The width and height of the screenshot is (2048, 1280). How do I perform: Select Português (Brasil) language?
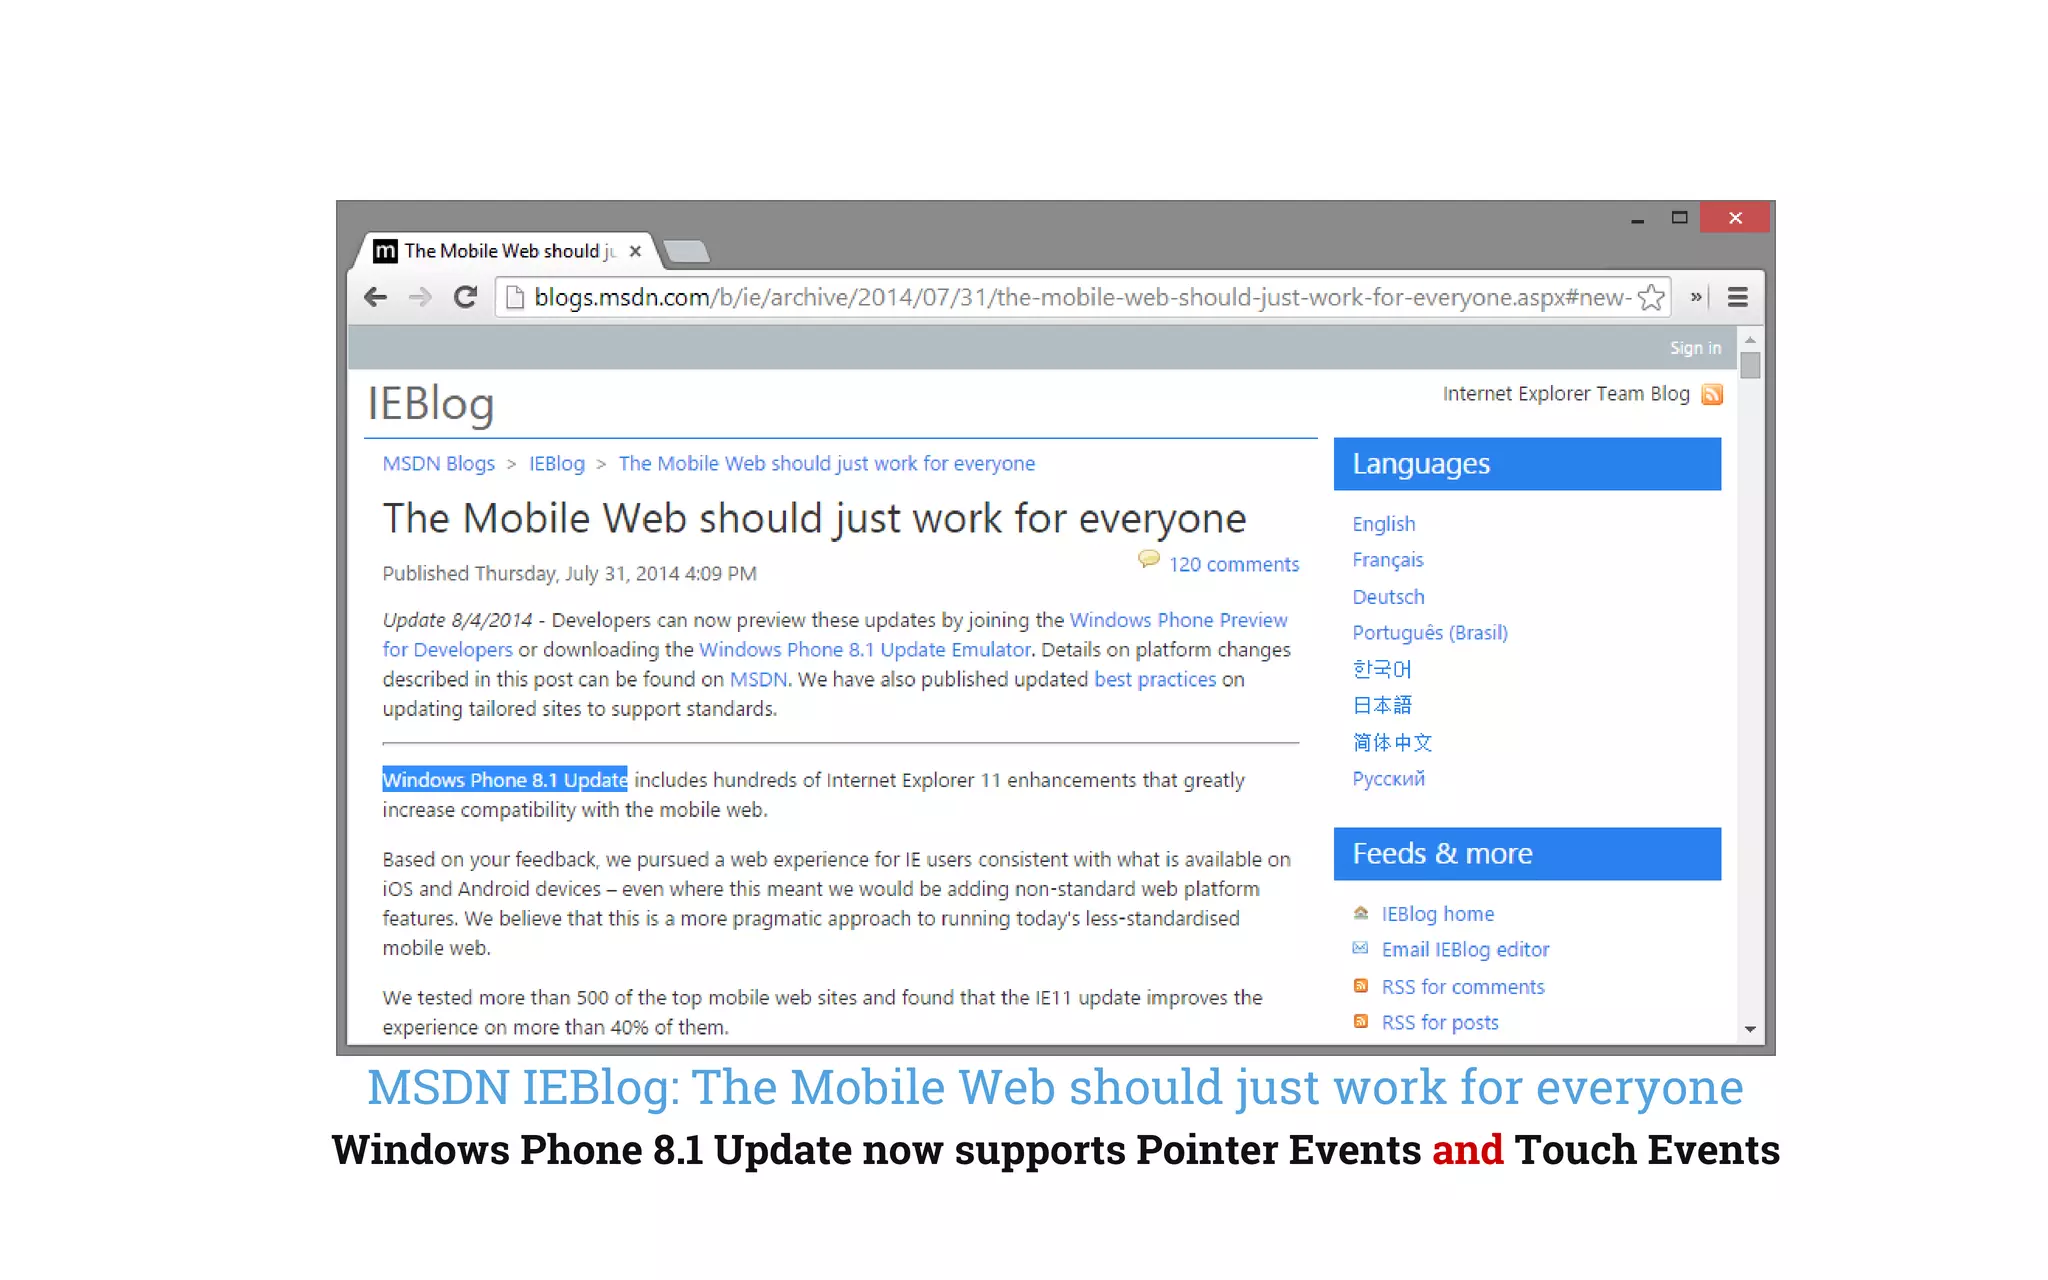(1430, 633)
